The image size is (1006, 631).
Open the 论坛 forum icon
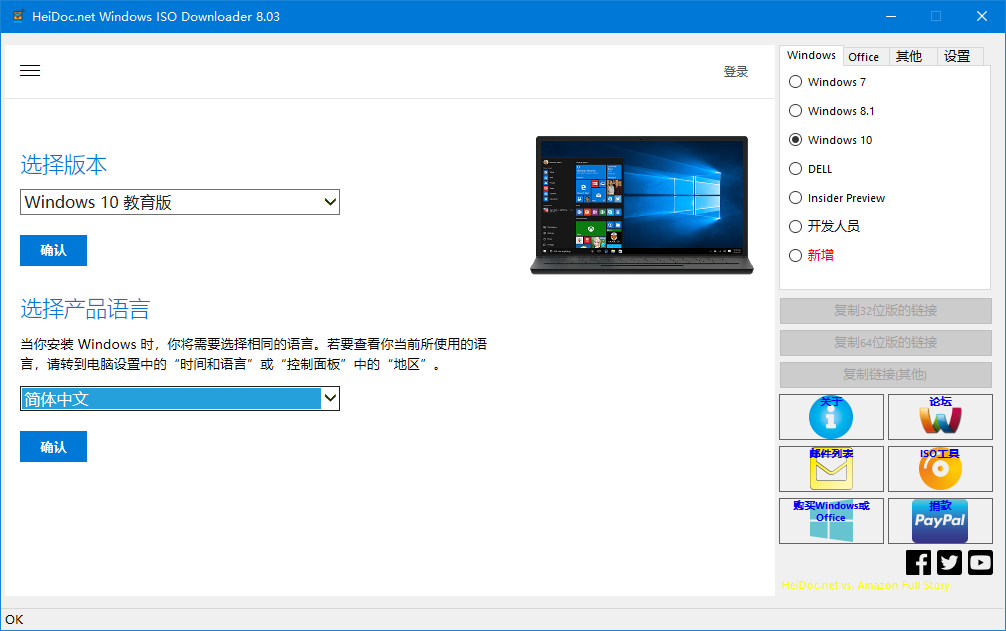tap(940, 417)
